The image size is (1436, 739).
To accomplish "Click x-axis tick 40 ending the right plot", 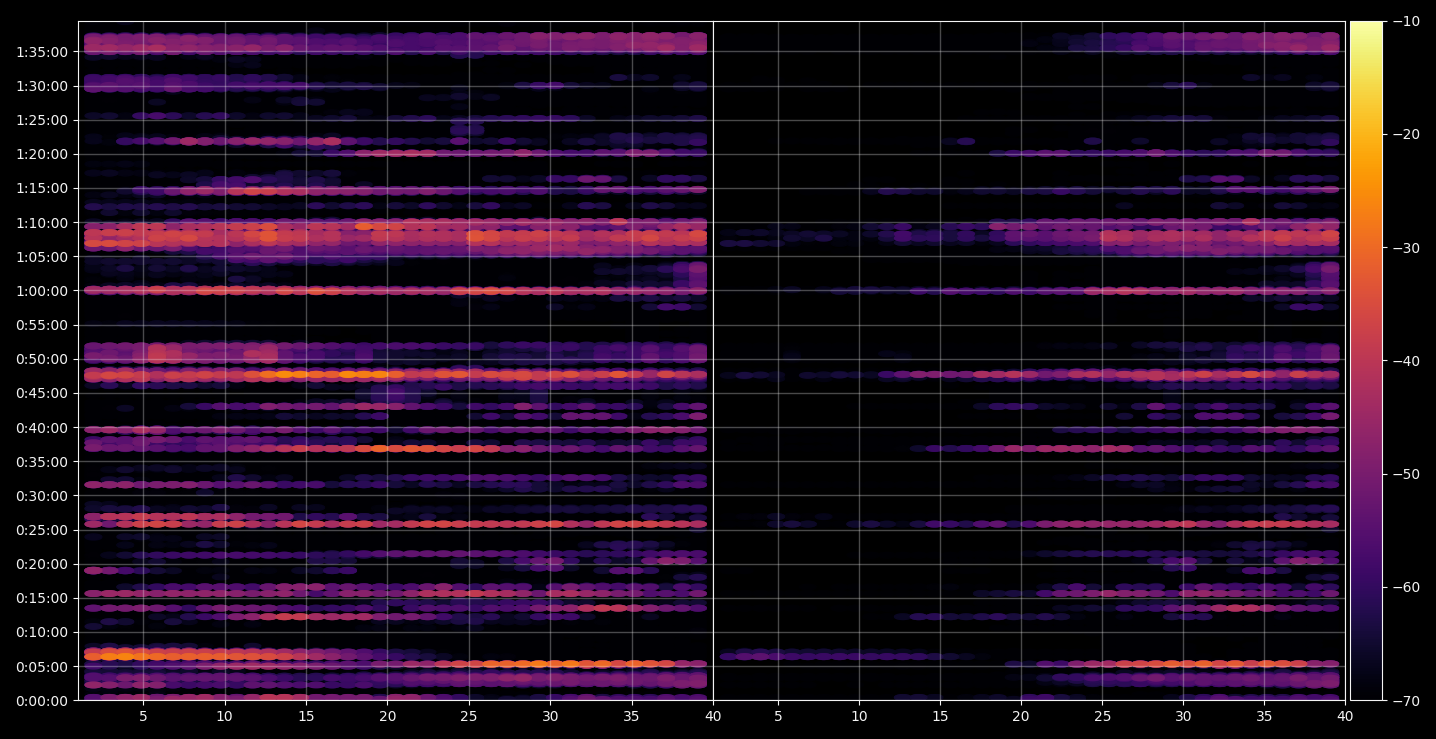I will tap(1345, 716).
